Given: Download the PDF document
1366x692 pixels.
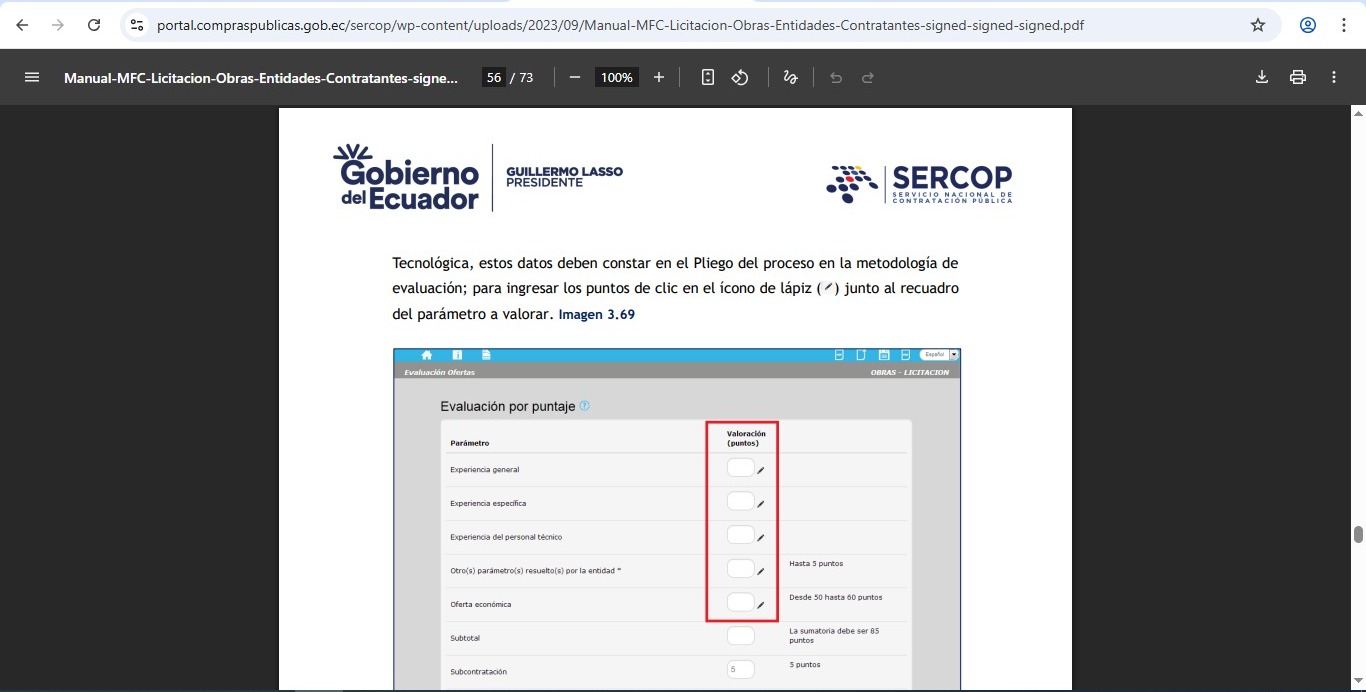Looking at the screenshot, I should tap(1262, 77).
